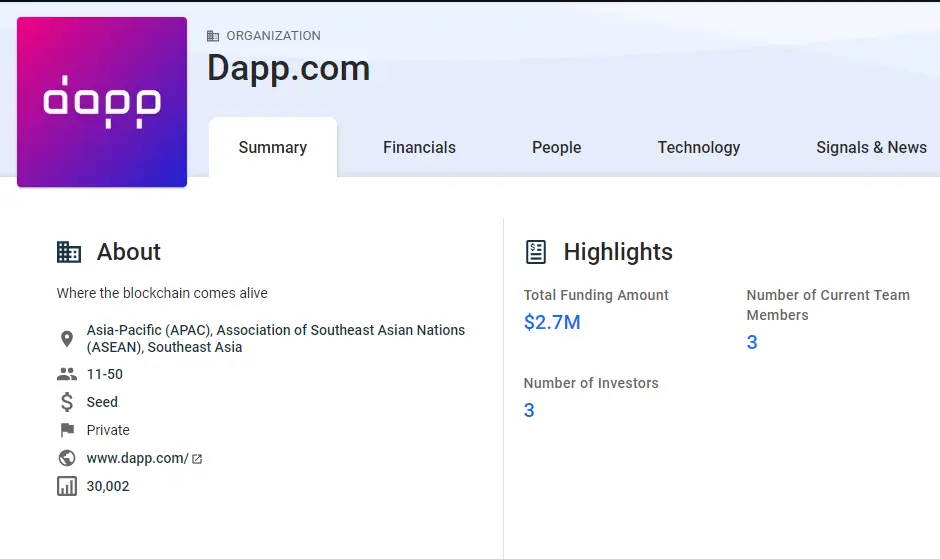Switch to the Financials tab
The width and height of the screenshot is (940, 559).
tap(419, 148)
